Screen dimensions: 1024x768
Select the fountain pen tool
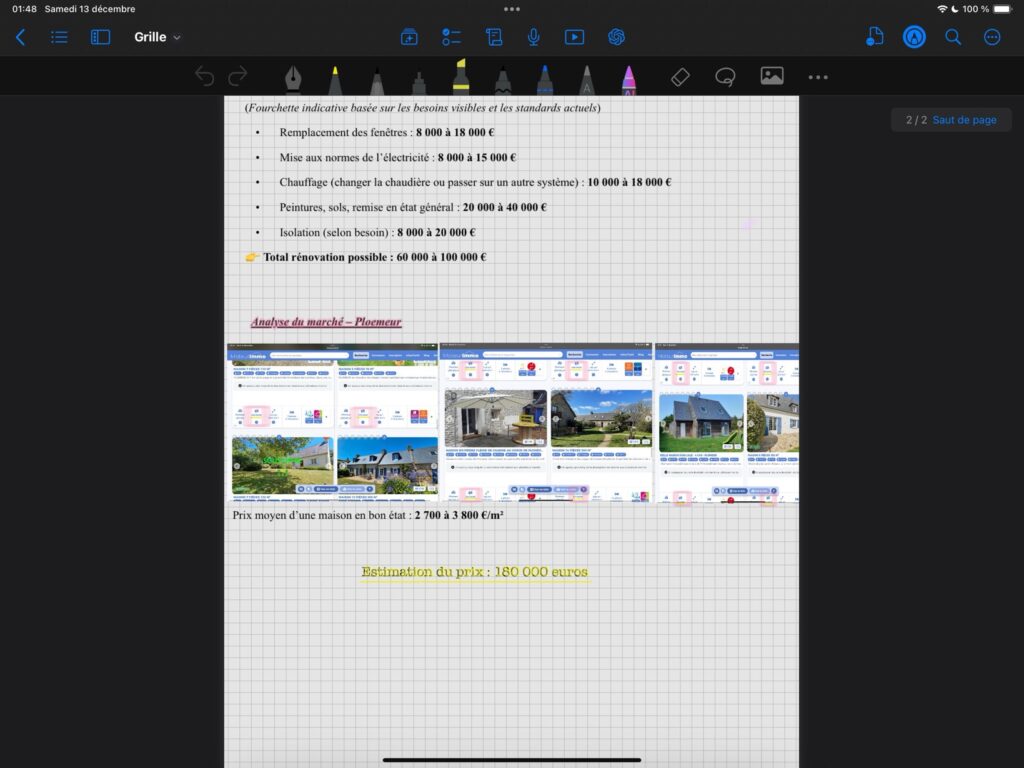pyautogui.click(x=293, y=78)
